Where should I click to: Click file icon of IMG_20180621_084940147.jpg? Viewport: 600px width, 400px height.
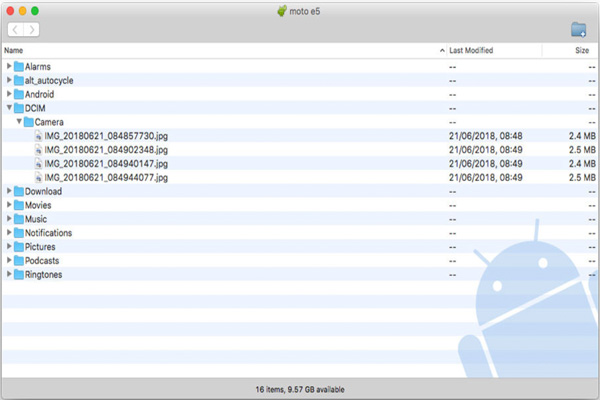point(38,163)
